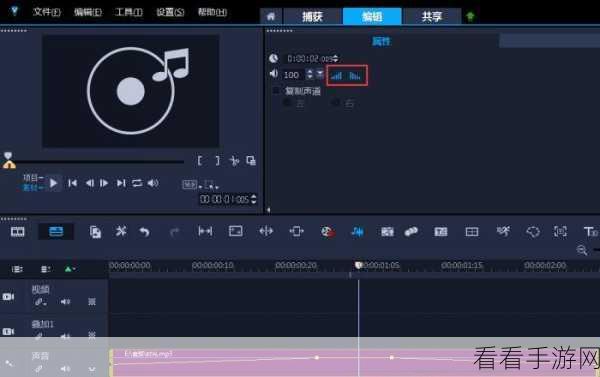Enable the 复制声道 (duplicate channel) checkbox
600x377 pixels.
[x=276, y=91]
